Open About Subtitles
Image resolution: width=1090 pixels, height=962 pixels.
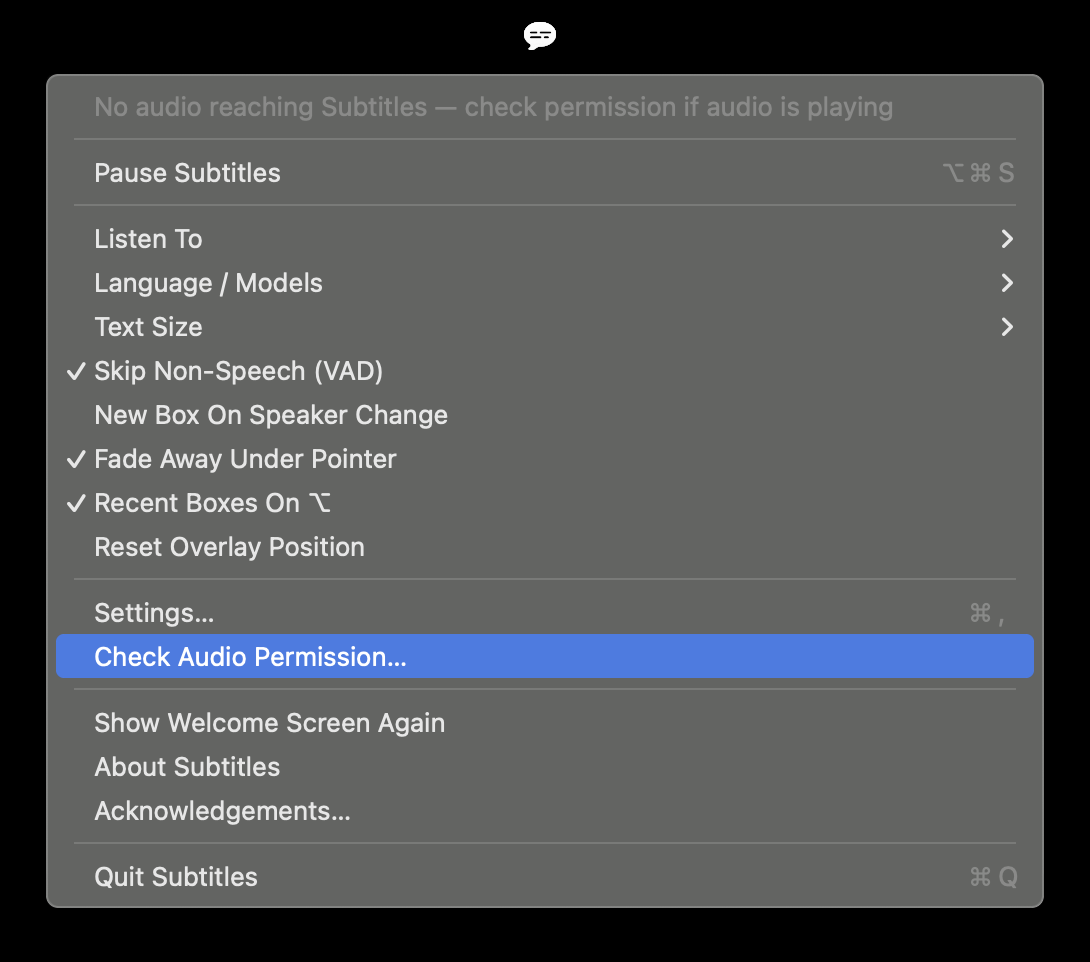(x=545, y=767)
